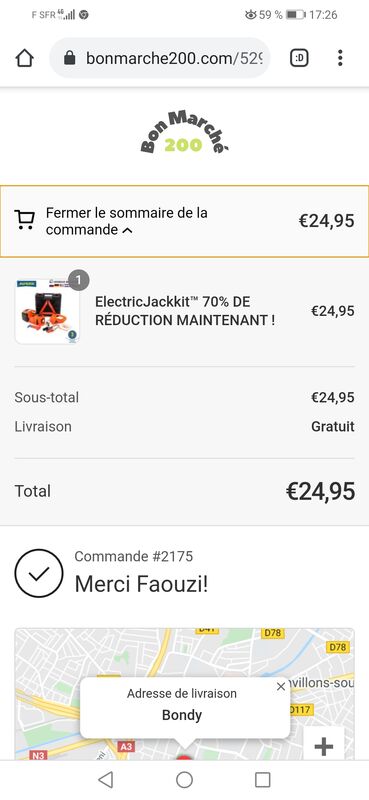Viewport: 369px width, 800px height.
Task: Tap the battery status indicator
Action: 295,15
